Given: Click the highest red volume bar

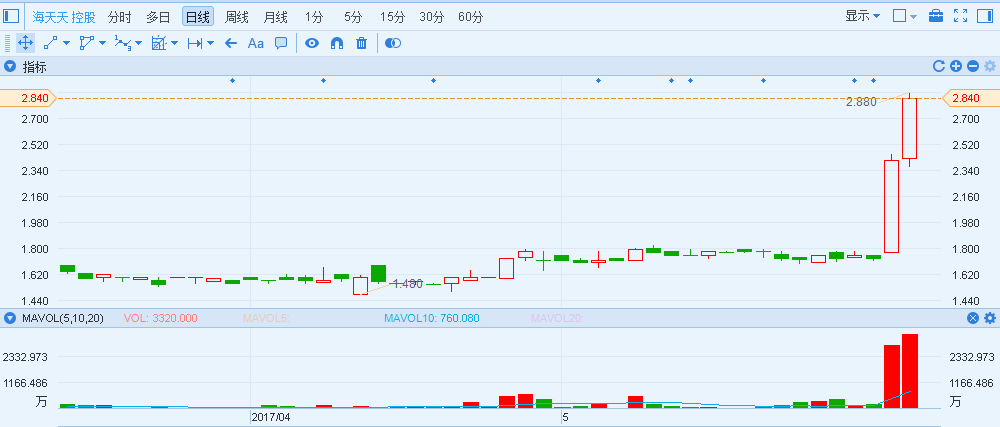Looking at the screenshot, I should click(x=909, y=371).
